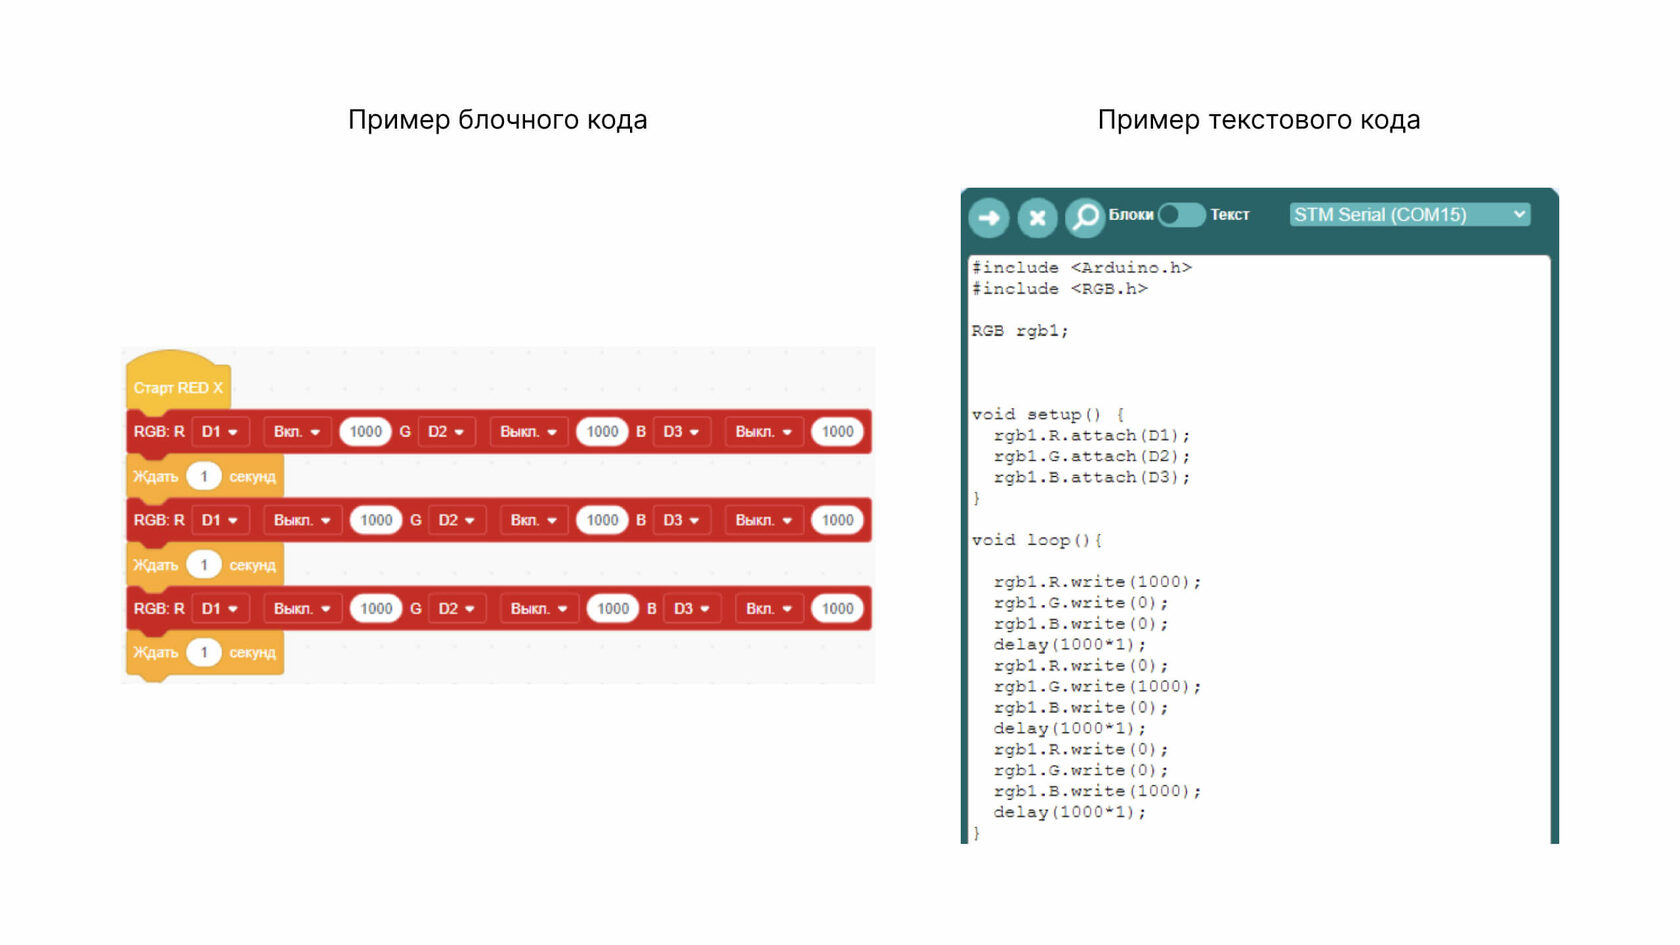This screenshot has height=945, width=1680.
Task: Click the Блоки label beside the switch
Action: [1131, 215]
